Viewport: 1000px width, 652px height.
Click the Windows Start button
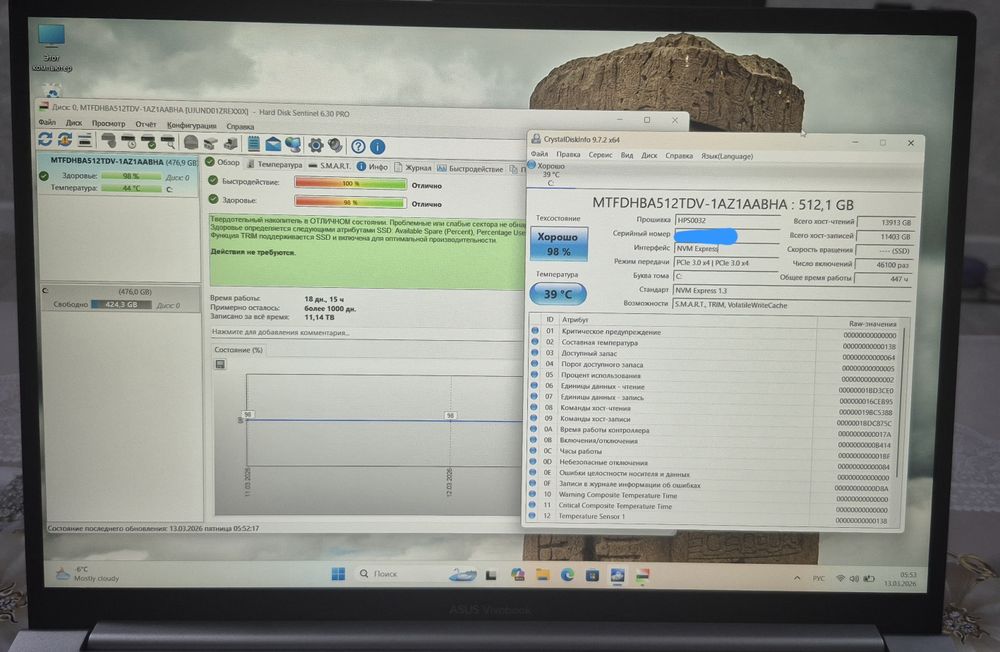tap(338, 574)
